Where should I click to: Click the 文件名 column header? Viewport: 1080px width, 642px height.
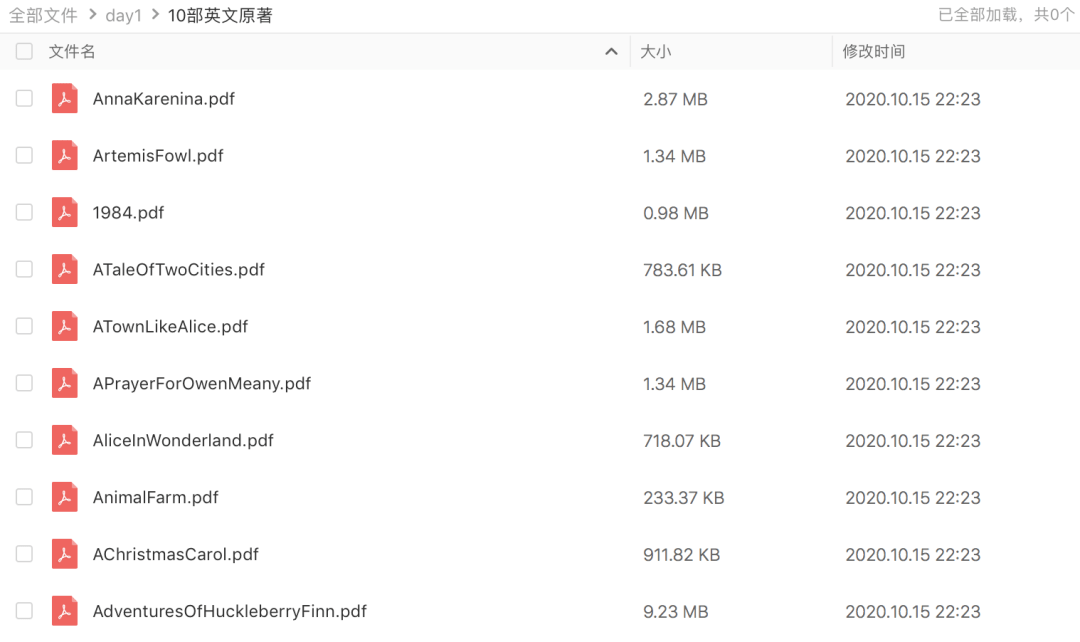point(72,52)
